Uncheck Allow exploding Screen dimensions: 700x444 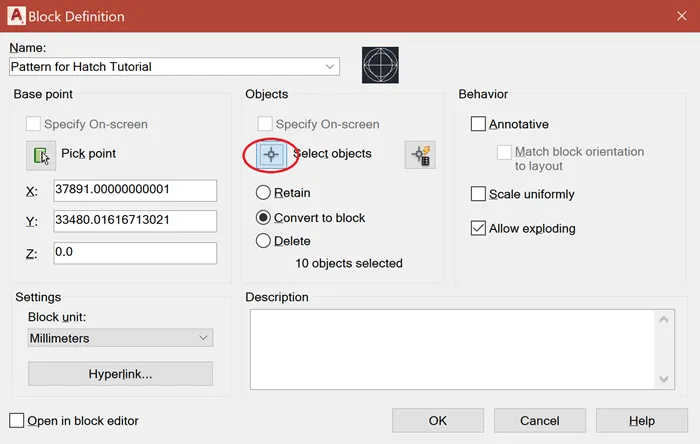[x=478, y=228]
